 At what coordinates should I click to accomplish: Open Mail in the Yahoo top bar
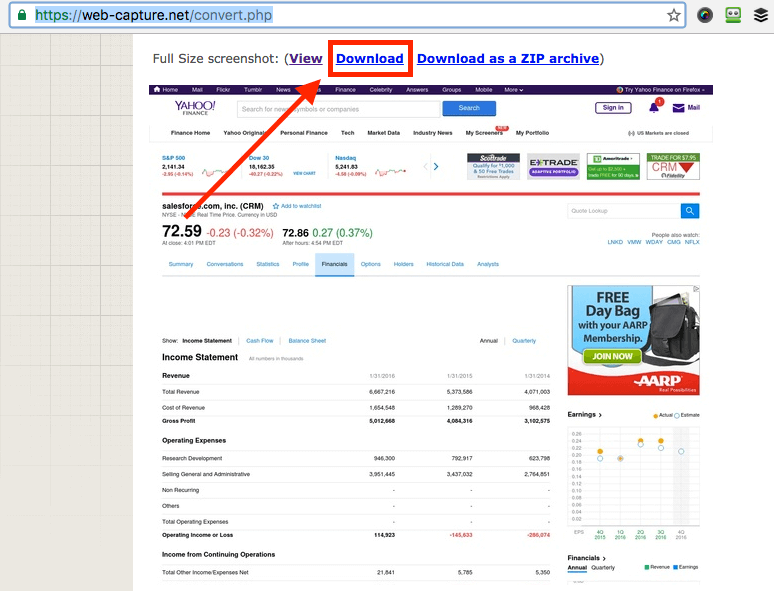pyautogui.click(x=197, y=90)
